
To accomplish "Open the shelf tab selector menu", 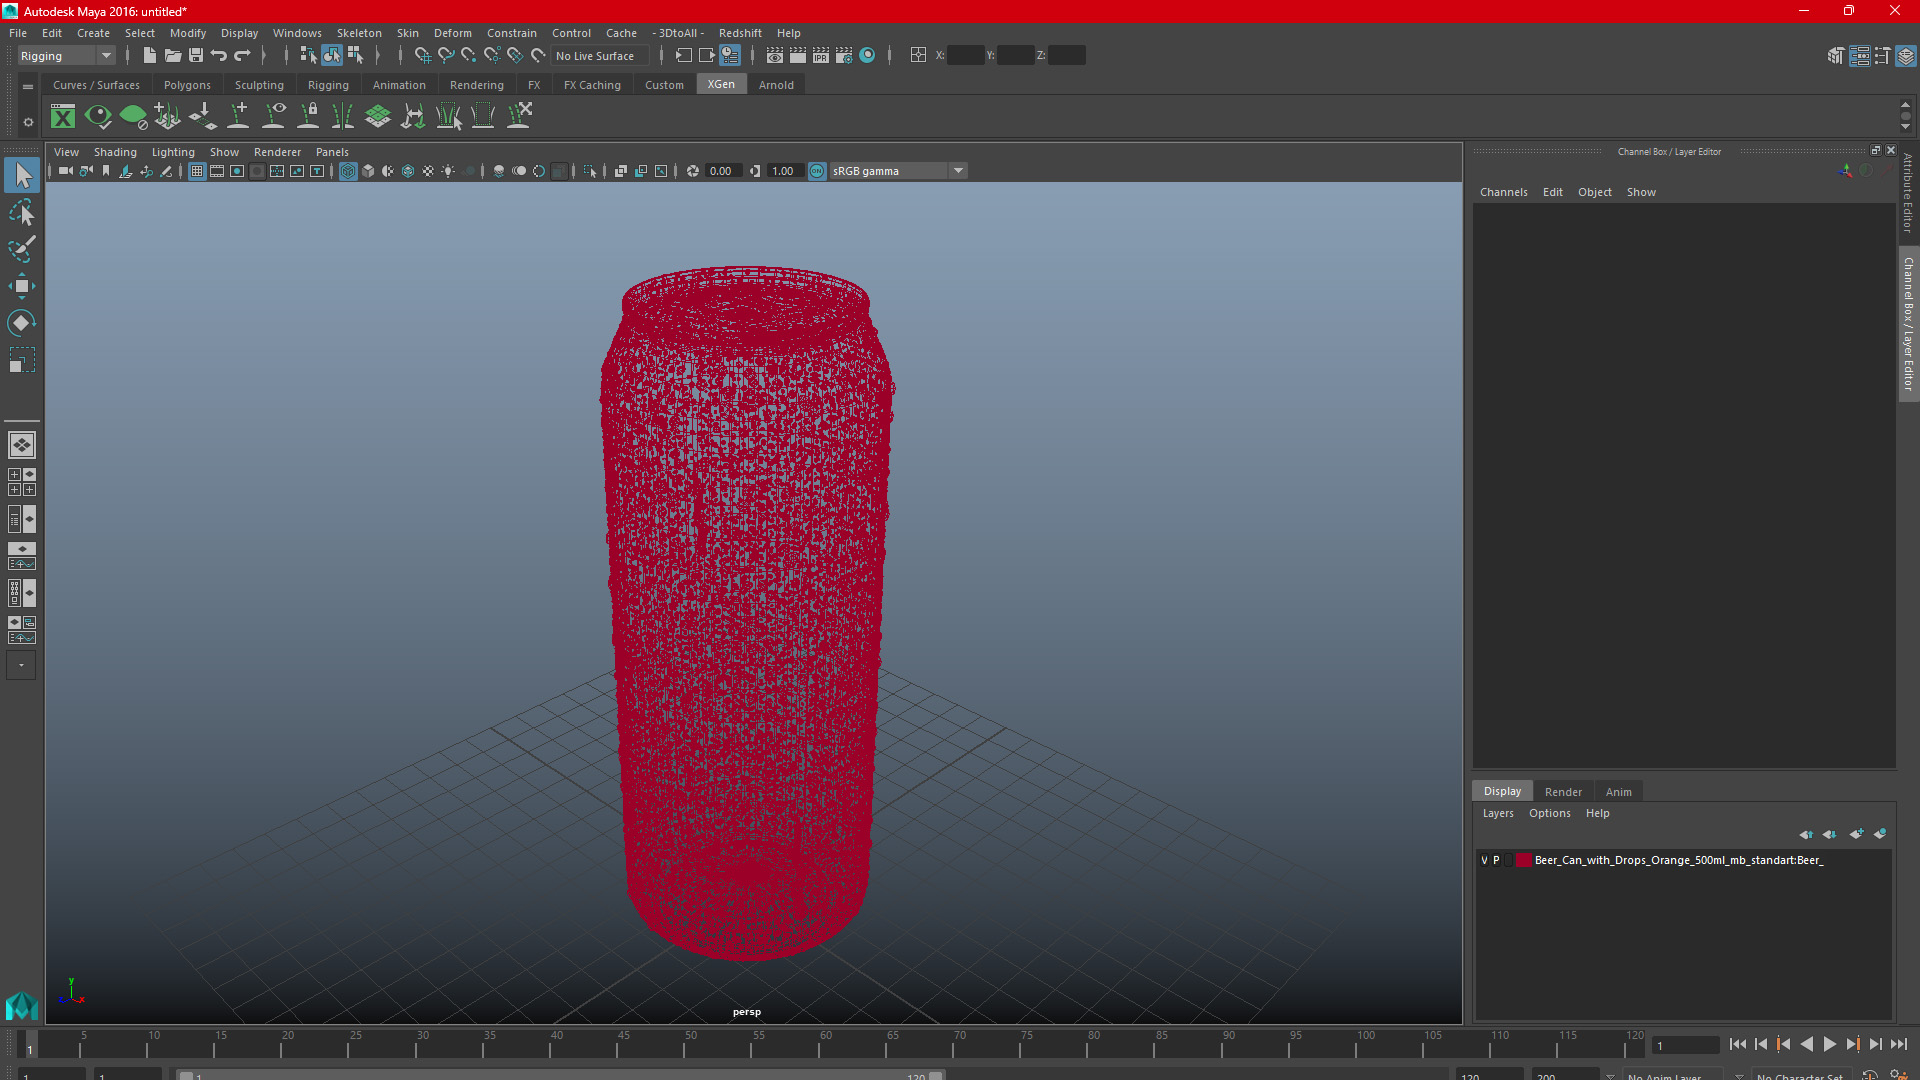I will coord(28,87).
